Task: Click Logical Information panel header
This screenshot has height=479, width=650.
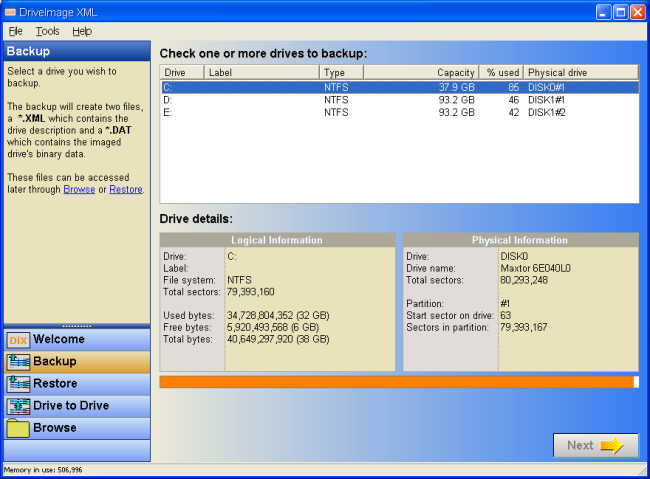Action: 277,240
